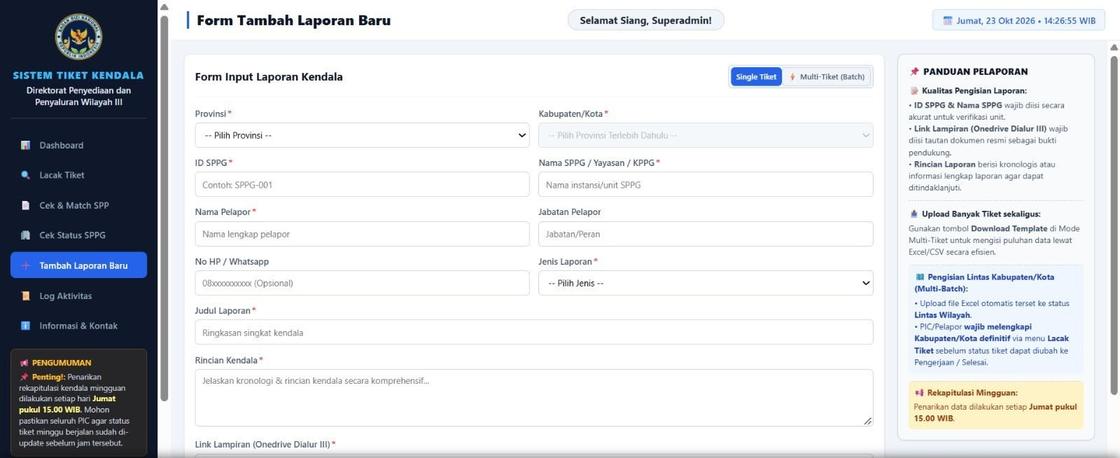Click the Cek Status SPPG building icon

click(26, 236)
